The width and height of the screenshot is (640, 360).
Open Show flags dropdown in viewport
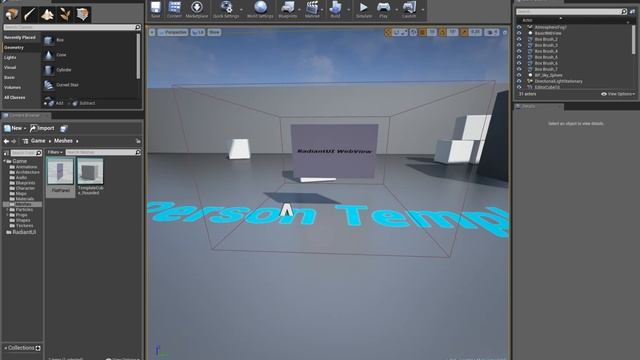[214, 32]
